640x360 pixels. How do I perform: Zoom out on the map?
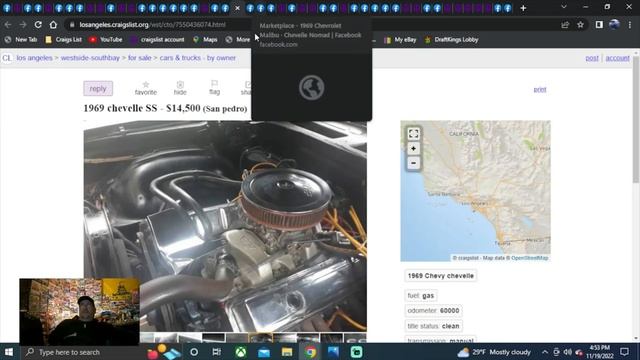[x=413, y=163]
